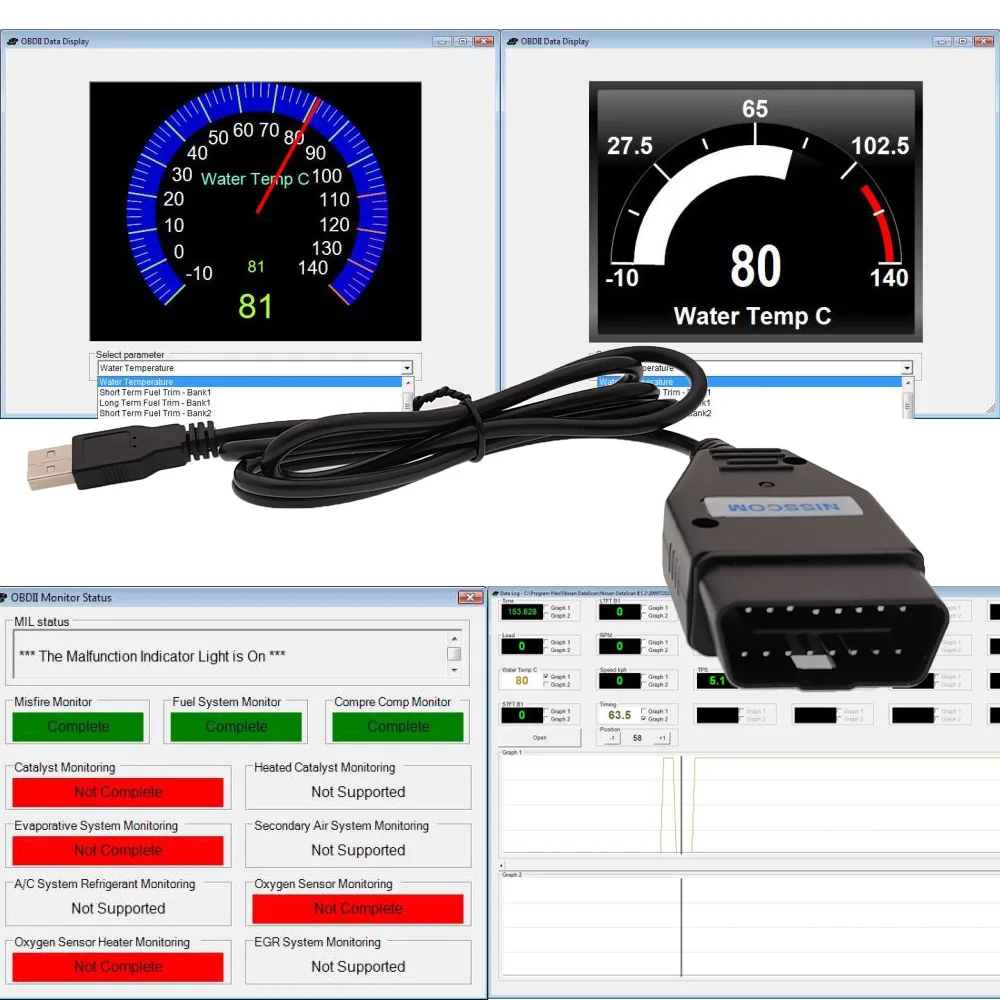Screen dimensions: 1000x1000
Task: Check Graph 2 for Speed kph
Action: (x=643, y=685)
